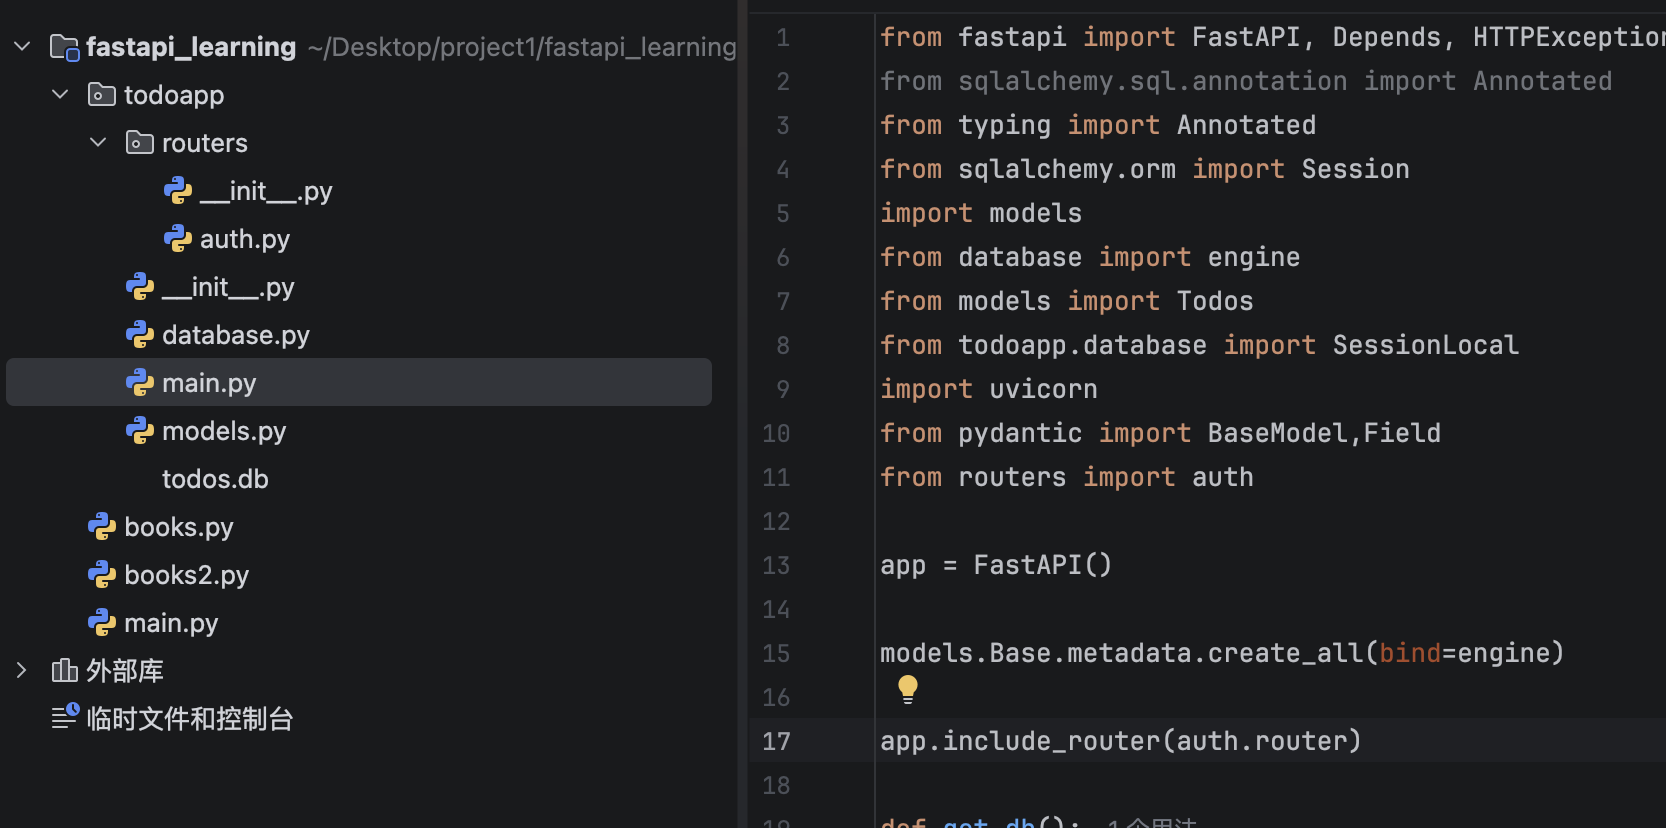This screenshot has width=1666, height=828.
Task: Select the routers folder
Action: pos(205,143)
